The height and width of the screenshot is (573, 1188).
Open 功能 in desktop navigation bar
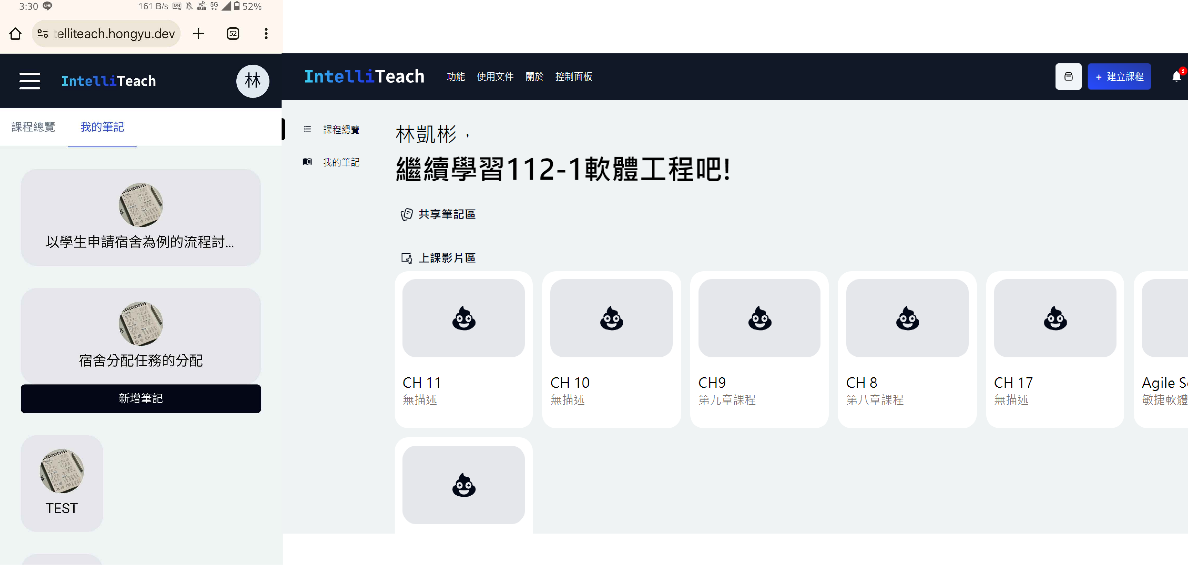(x=455, y=77)
